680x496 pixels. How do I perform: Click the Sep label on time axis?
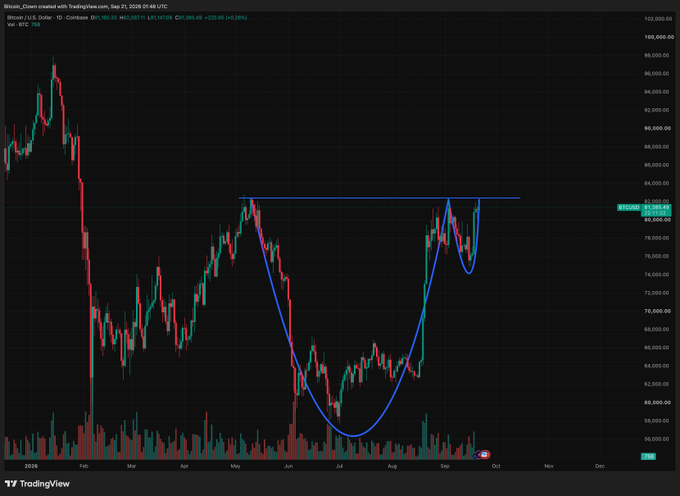point(445,466)
